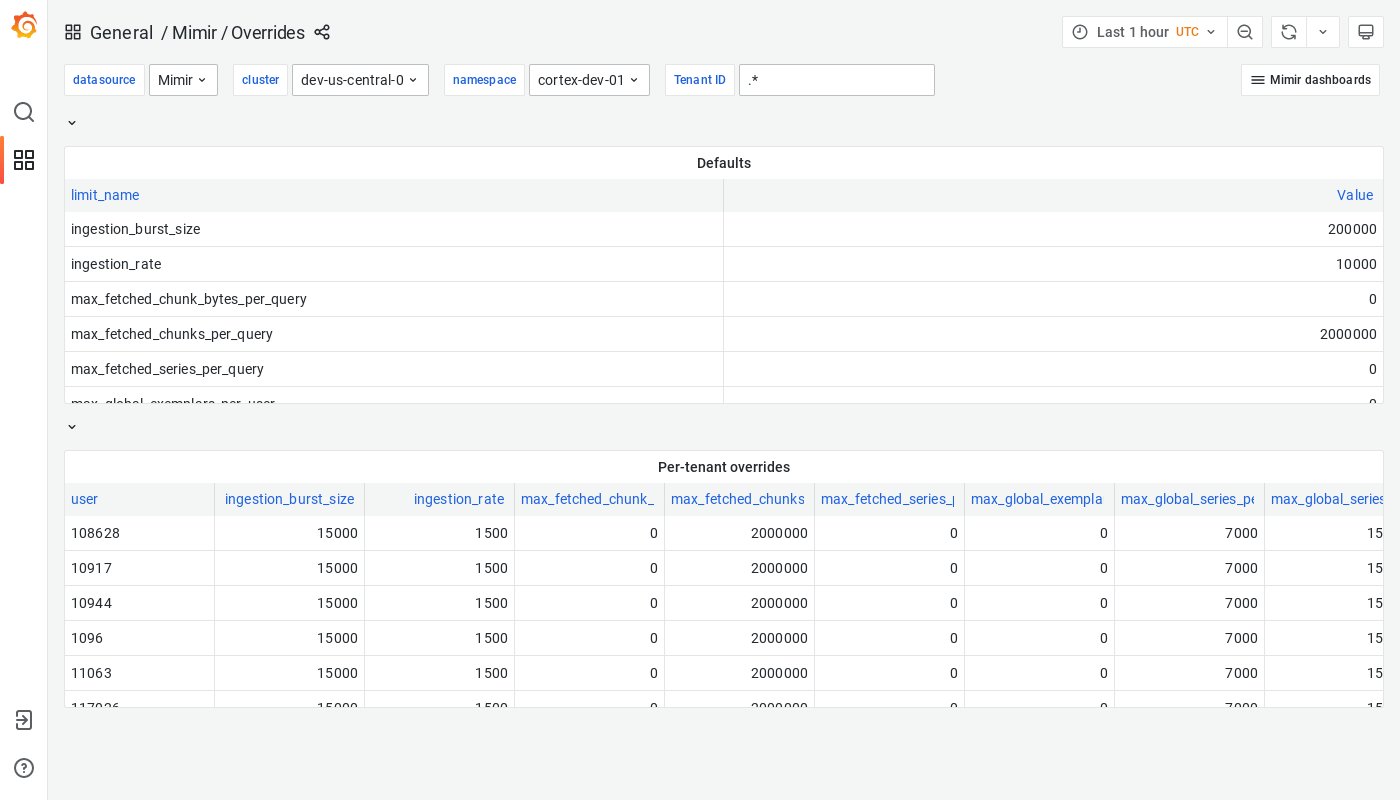Open the Mimir data source dropdown
This screenshot has height=800, width=1400.
click(183, 80)
